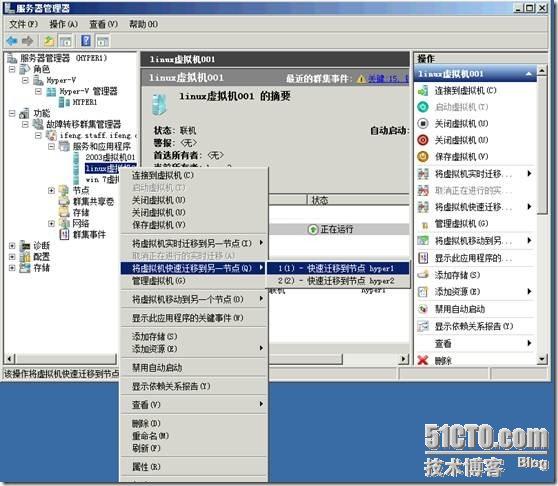Click the 群集事件 tree icon

click(x=64, y=234)
